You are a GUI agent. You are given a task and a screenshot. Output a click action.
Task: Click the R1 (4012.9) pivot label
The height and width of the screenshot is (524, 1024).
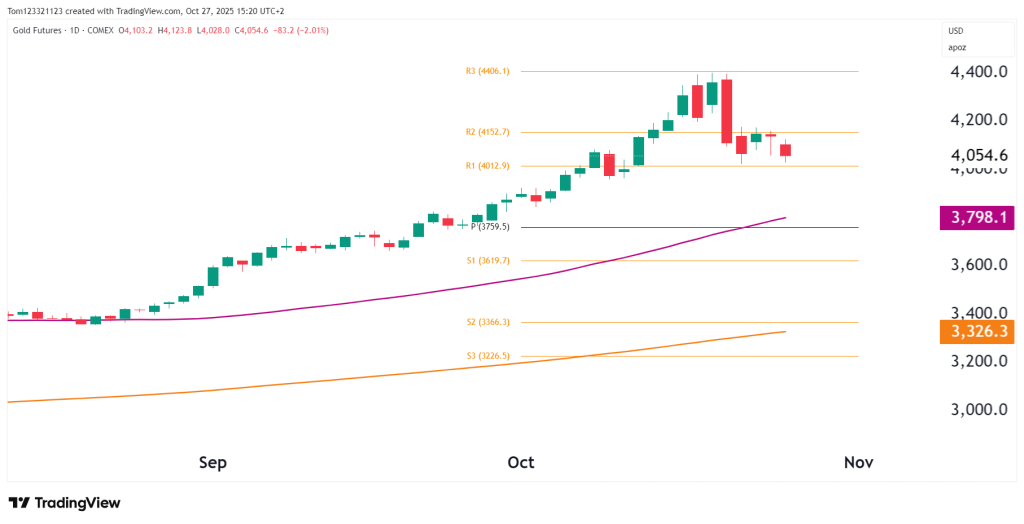pyautogui.click(x=488, y=166)
